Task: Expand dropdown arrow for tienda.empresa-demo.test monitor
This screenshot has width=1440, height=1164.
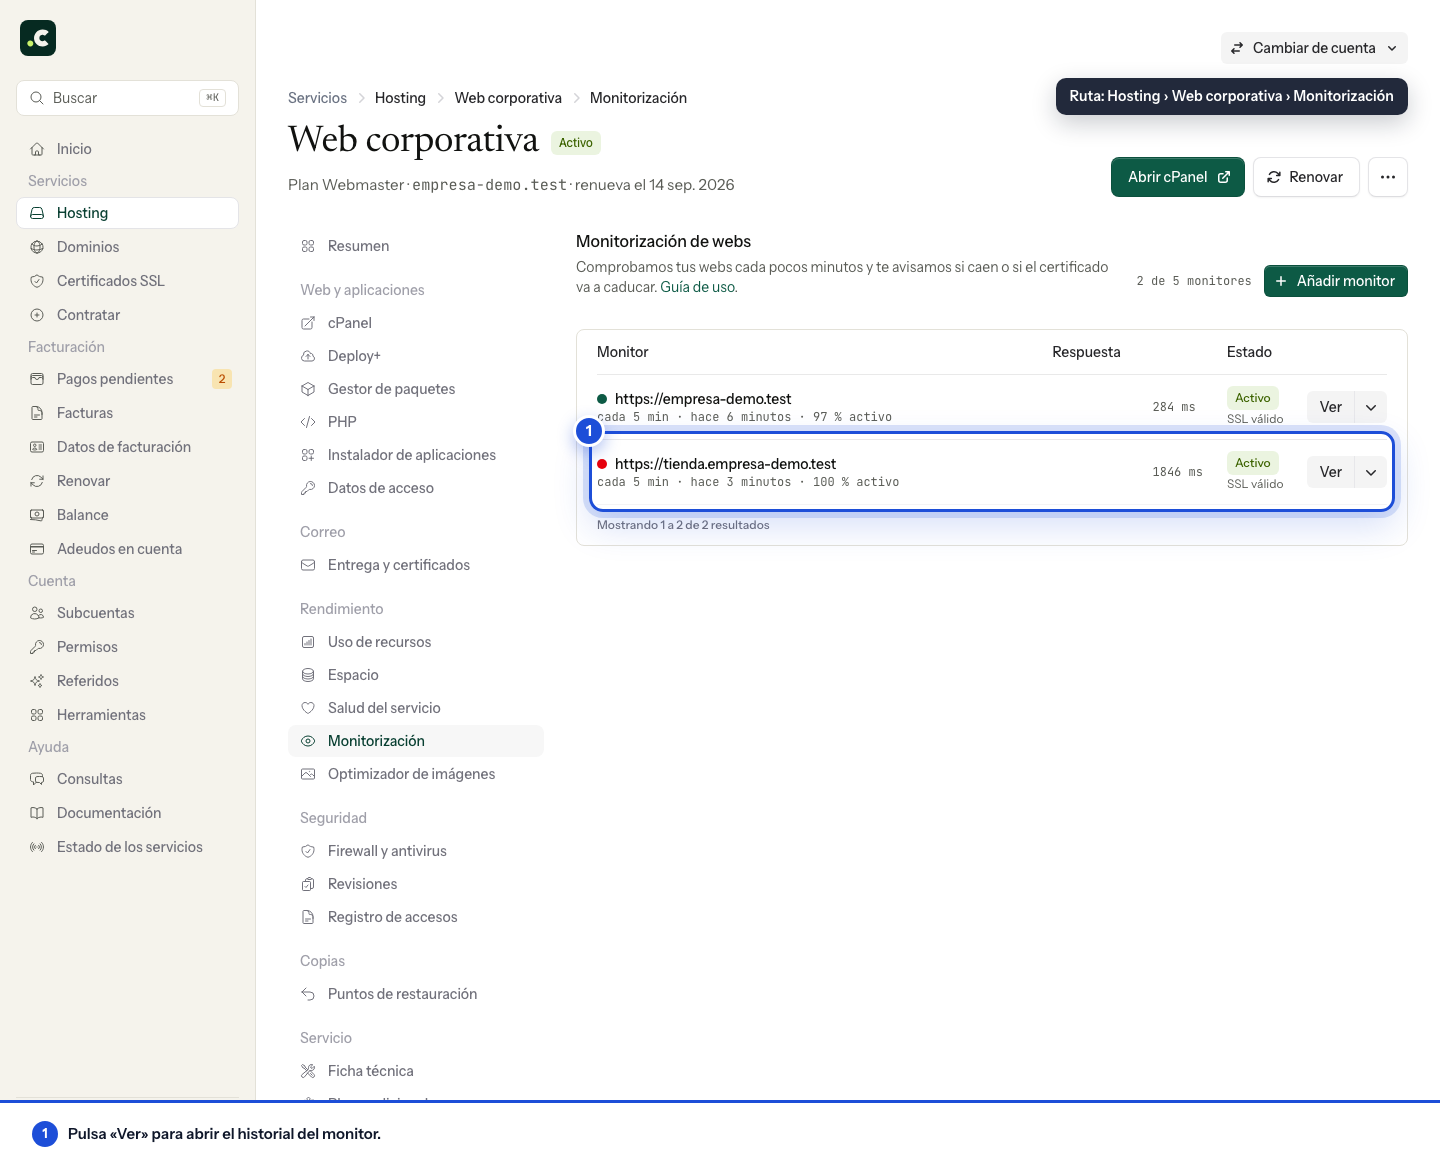Action: (1371, 472)
